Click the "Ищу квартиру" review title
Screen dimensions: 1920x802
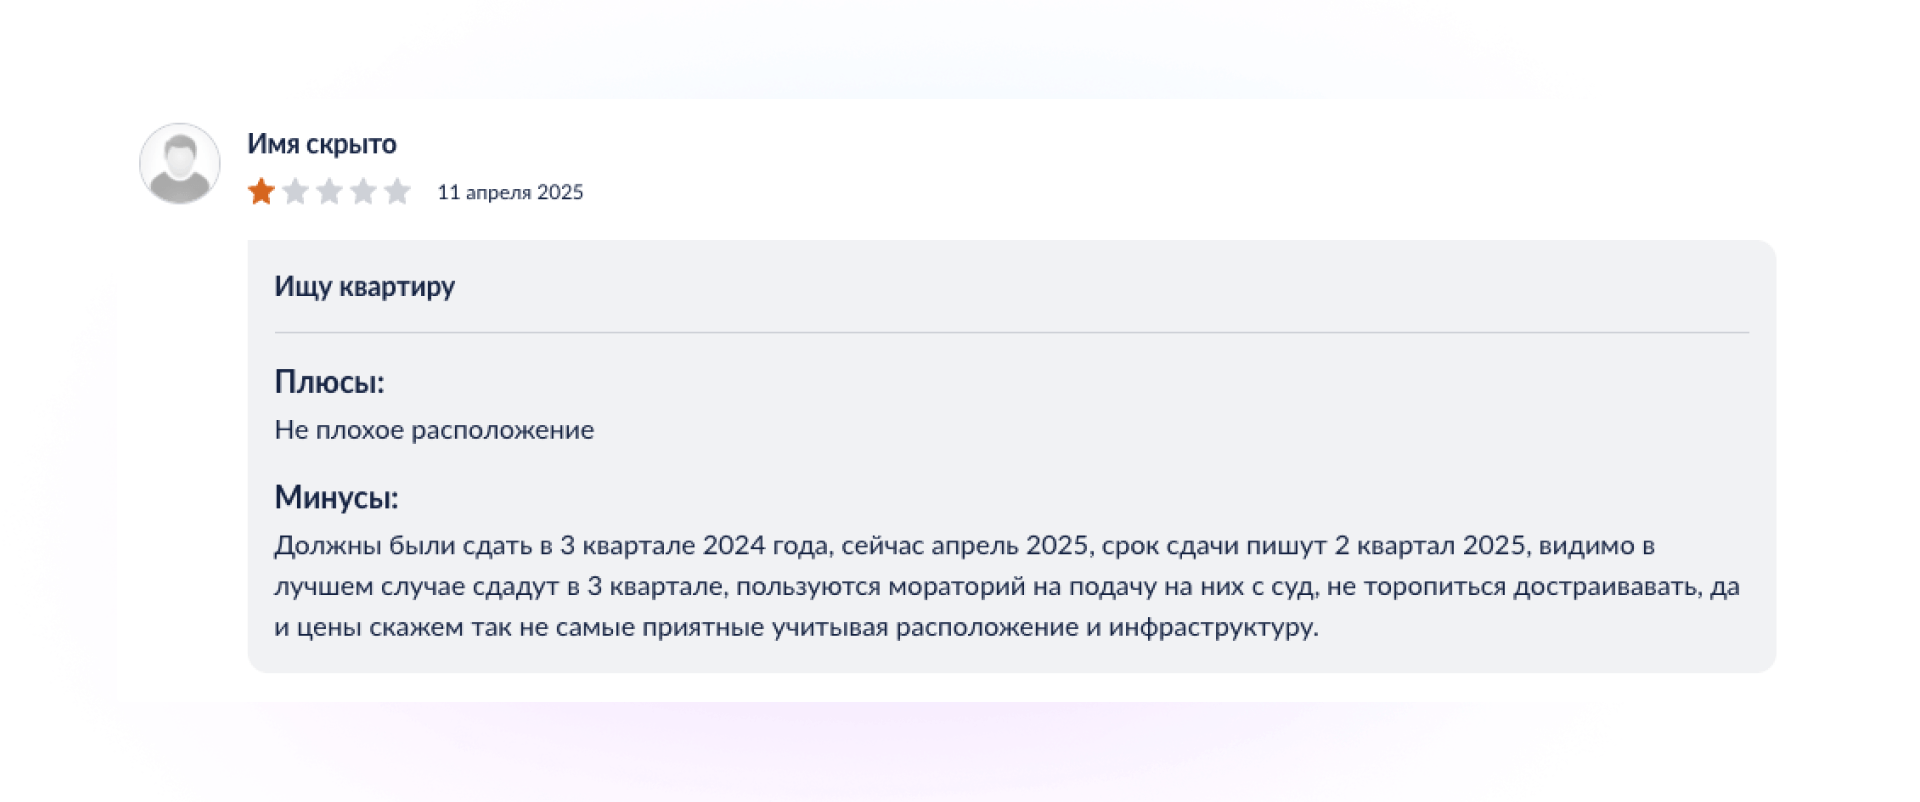tap(365, 287)
